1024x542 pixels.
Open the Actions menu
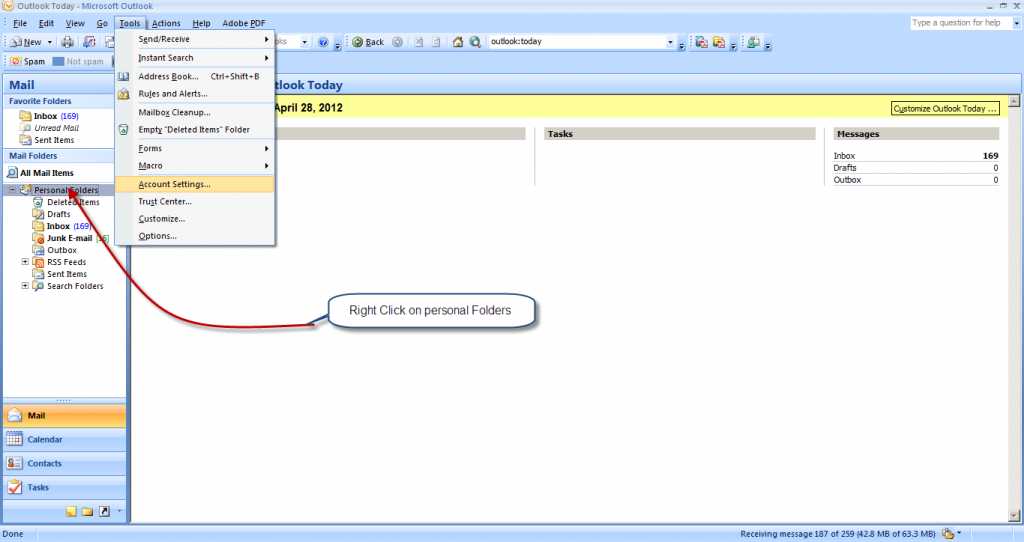pos(166,23)
